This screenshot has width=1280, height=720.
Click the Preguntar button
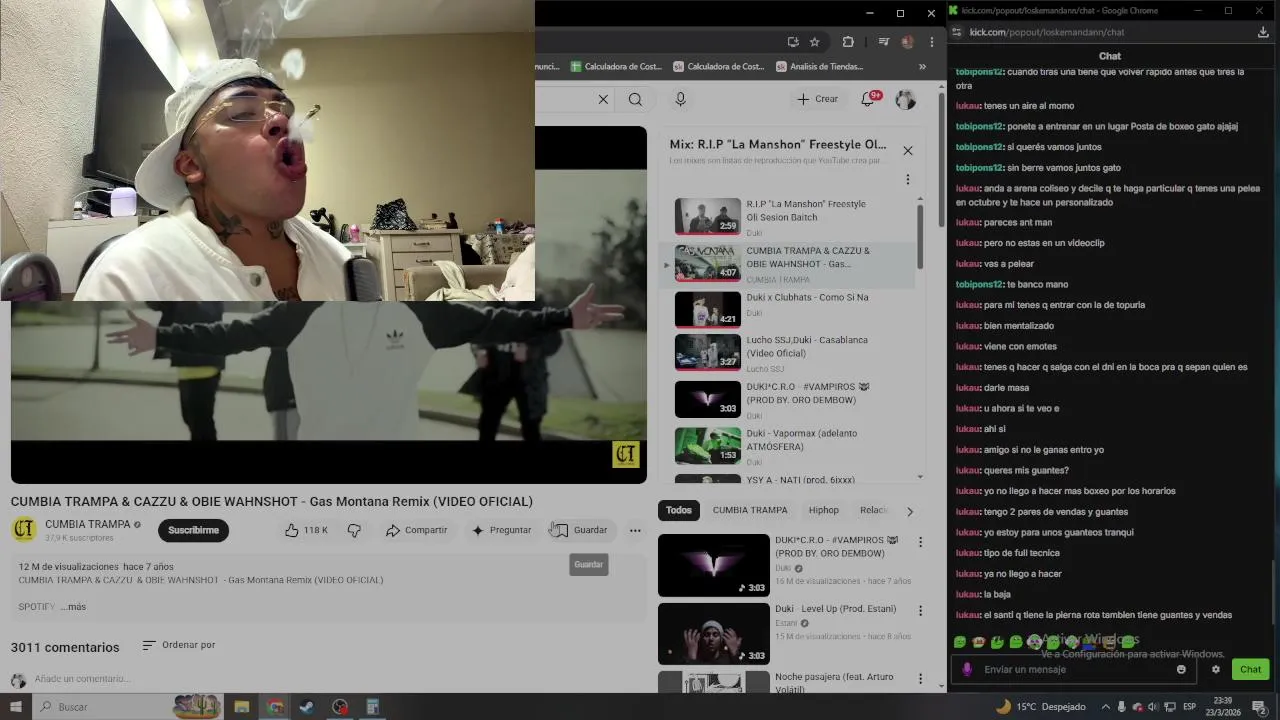coord(501,530)
